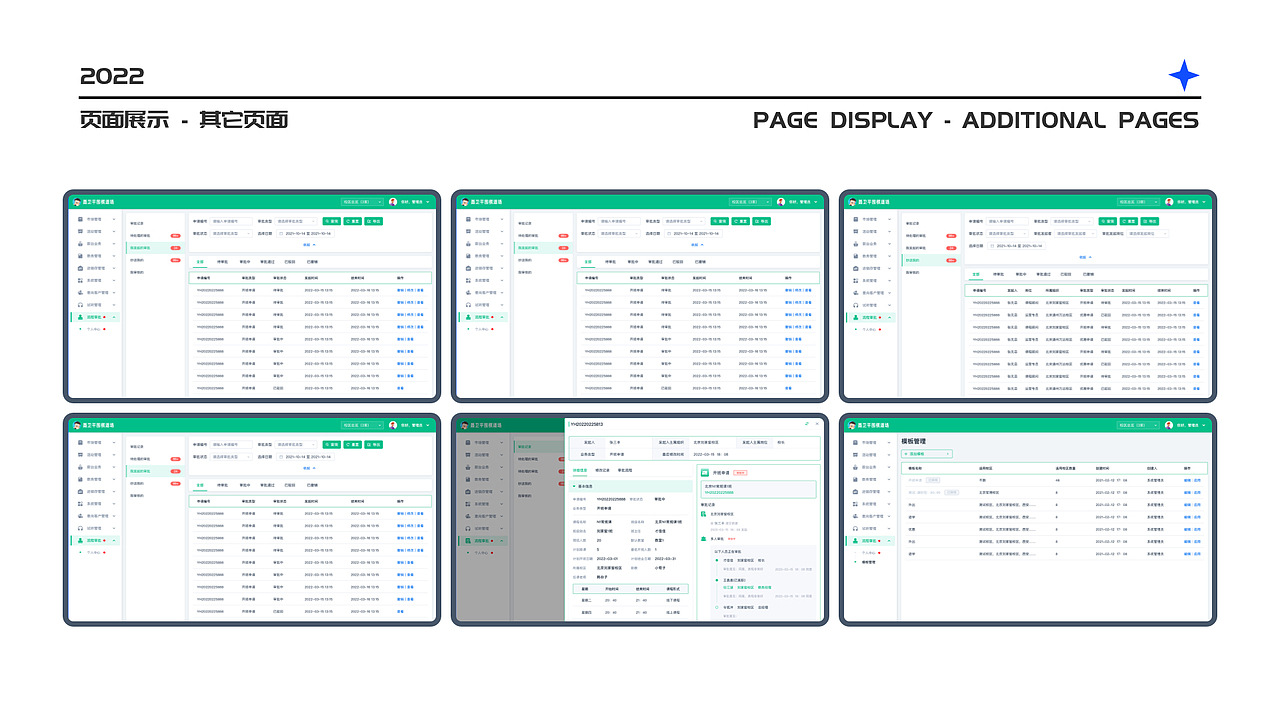Close the YH20220225813 detail dialog
Screen dimensions: 1280x720
817,424
